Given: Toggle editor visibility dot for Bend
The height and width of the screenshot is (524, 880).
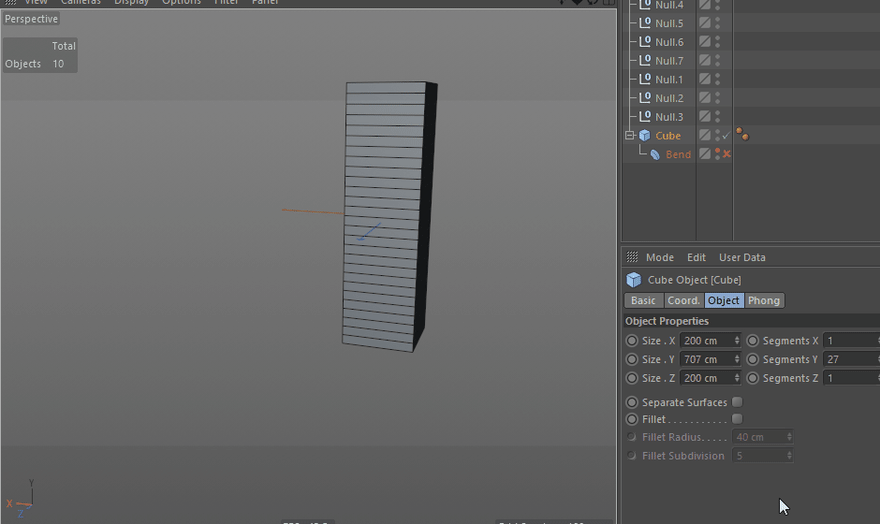Looking at the screenshot, I should 718,151.
